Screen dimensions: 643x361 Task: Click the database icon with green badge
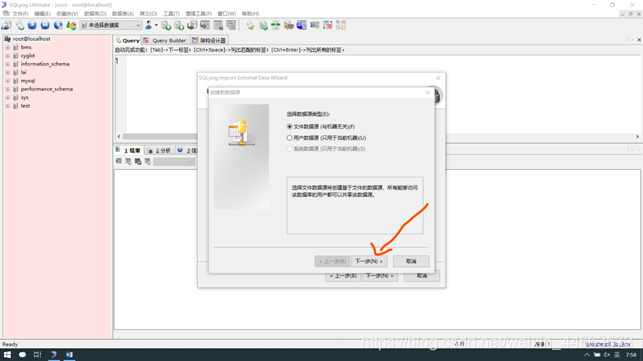tap(264, 25)
